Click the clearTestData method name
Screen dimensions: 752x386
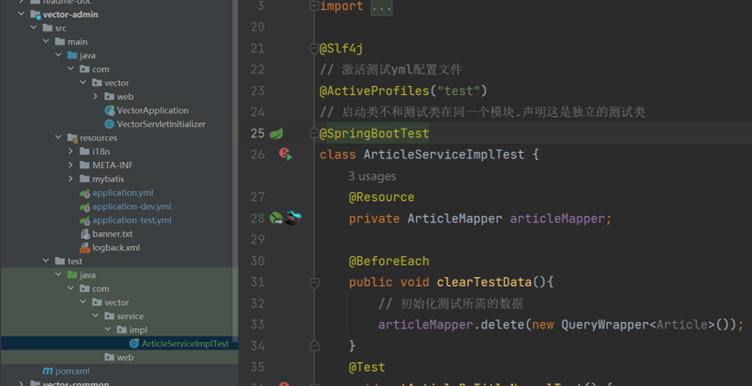[484, 282]
